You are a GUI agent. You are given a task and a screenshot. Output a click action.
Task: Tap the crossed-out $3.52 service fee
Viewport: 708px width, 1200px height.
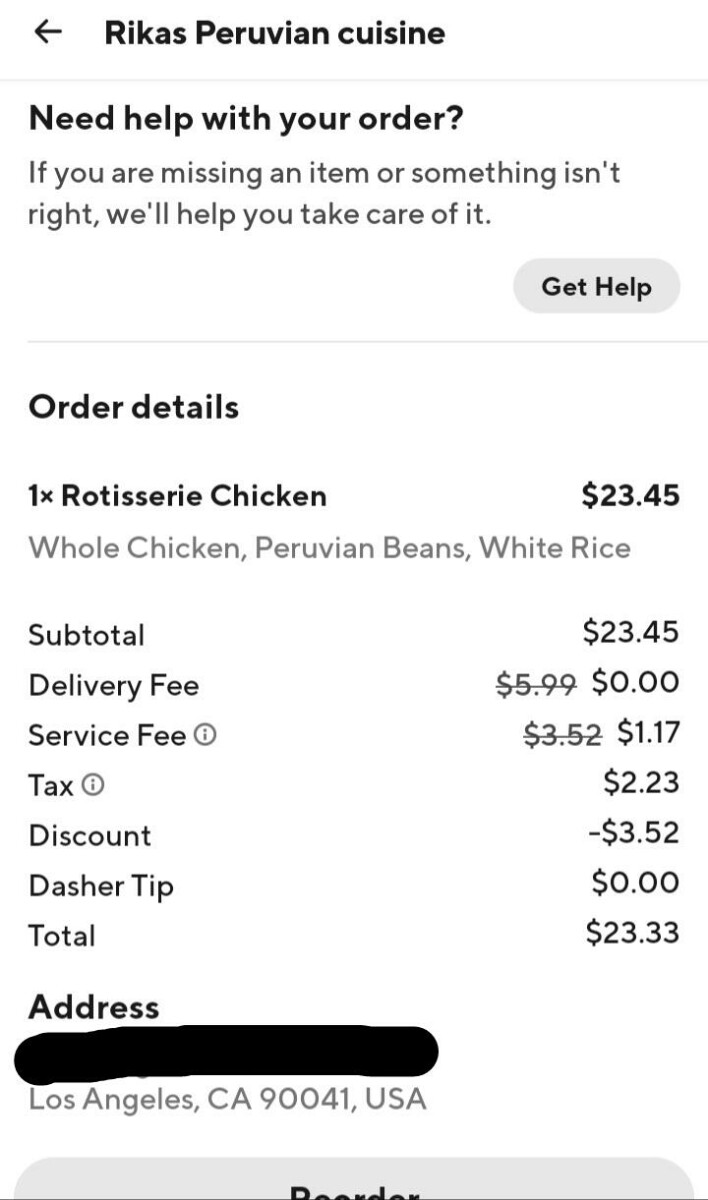(563, 733)
